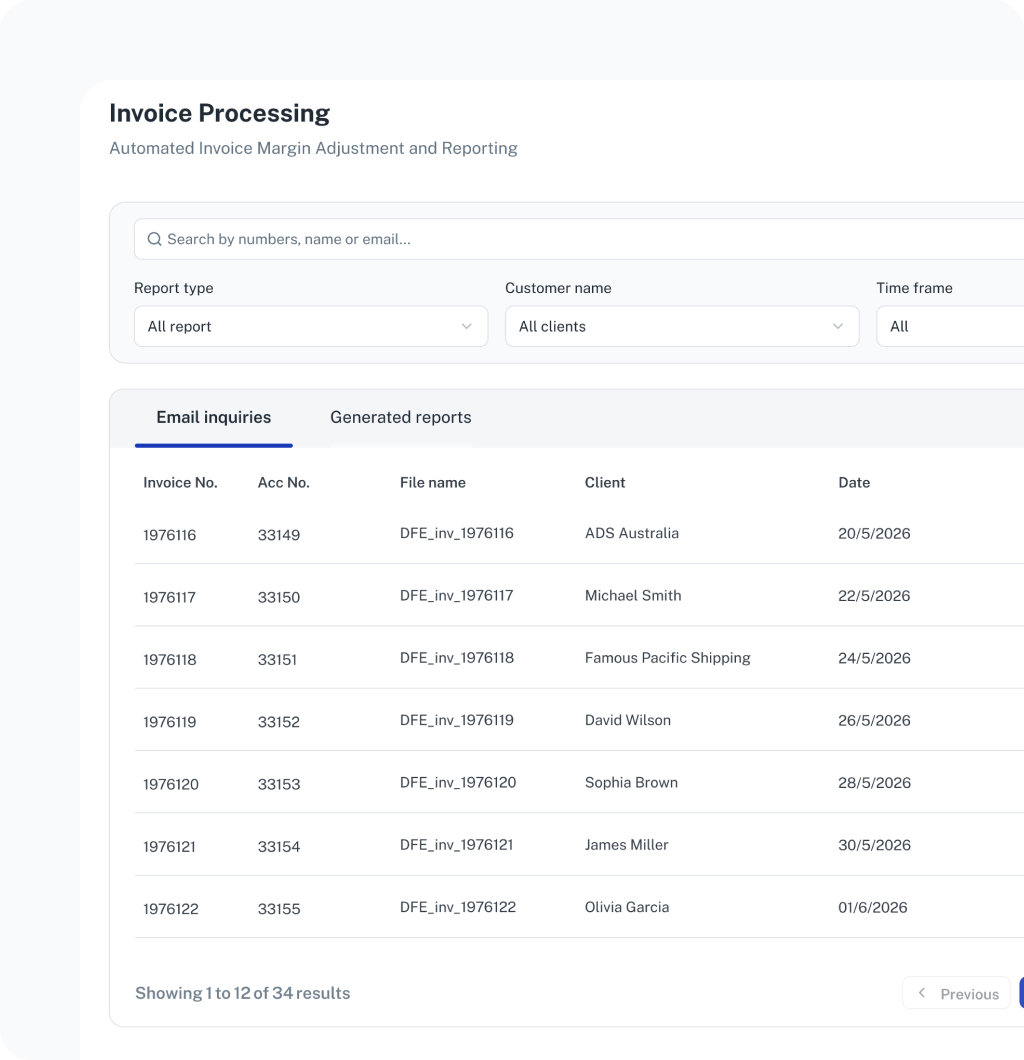Expand the All clients chevron arrow
This screenshot has height=1060, width=1024.
(837, 327)
